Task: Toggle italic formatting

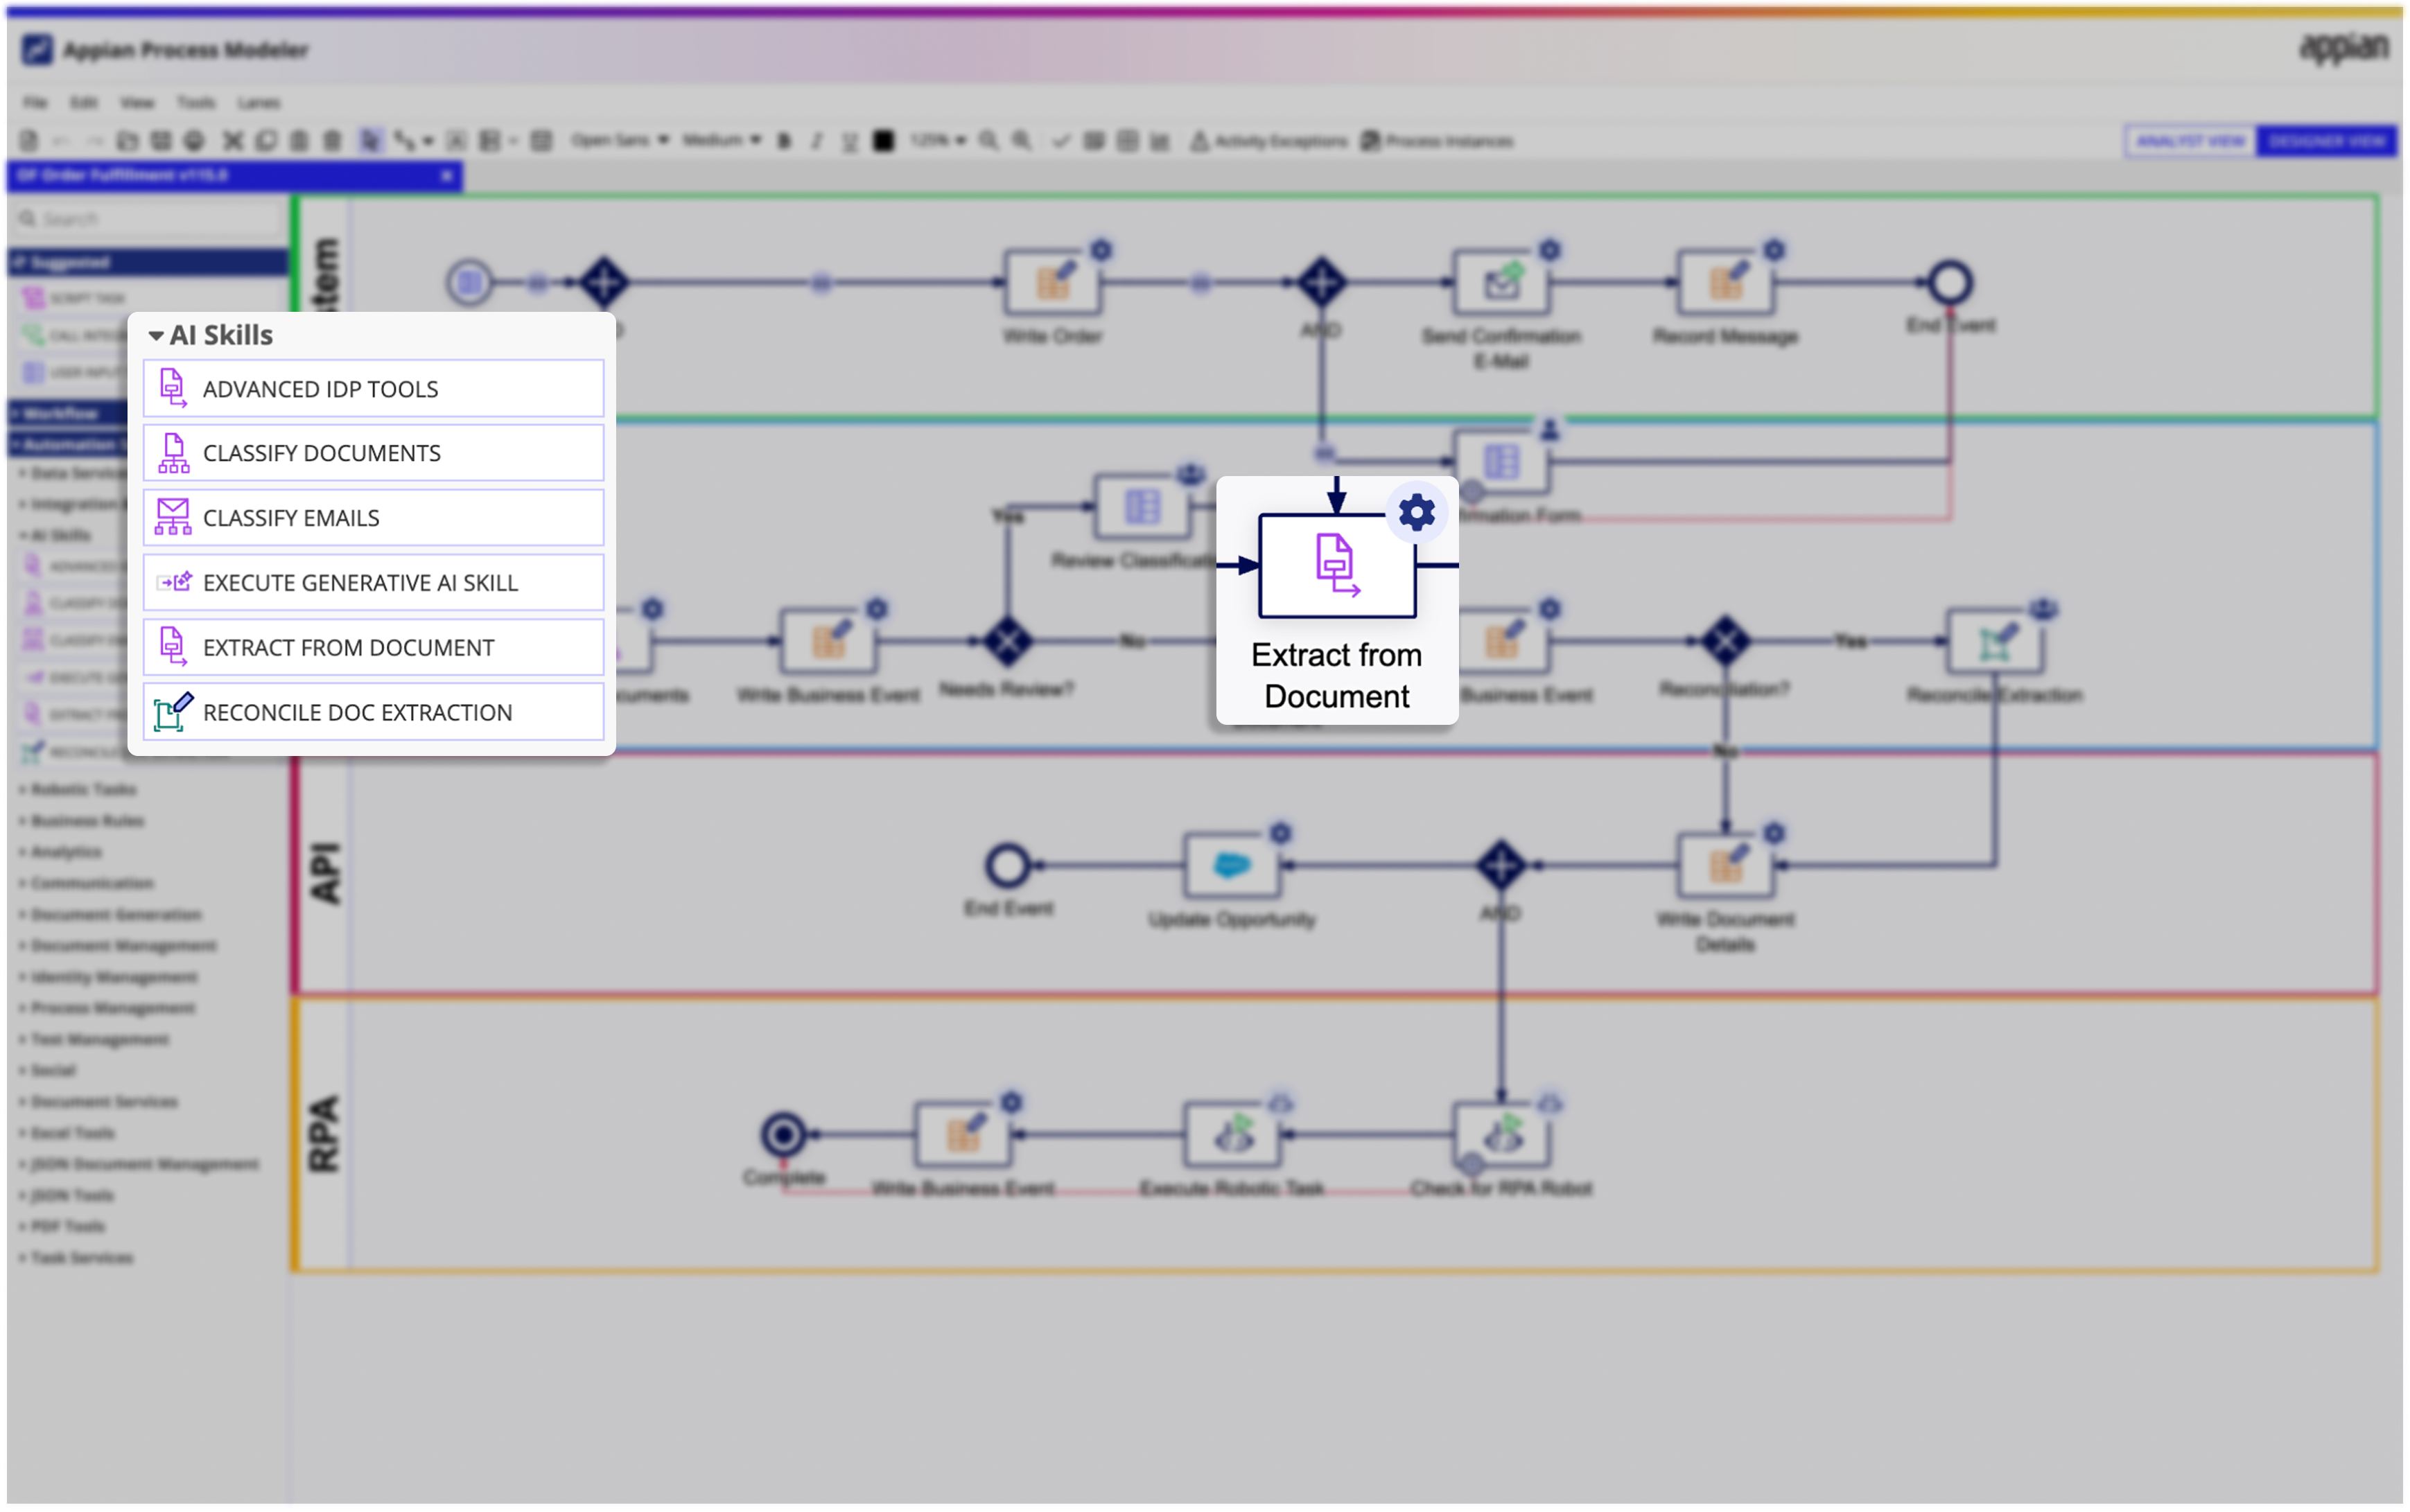Action: (x=817, y=141)
